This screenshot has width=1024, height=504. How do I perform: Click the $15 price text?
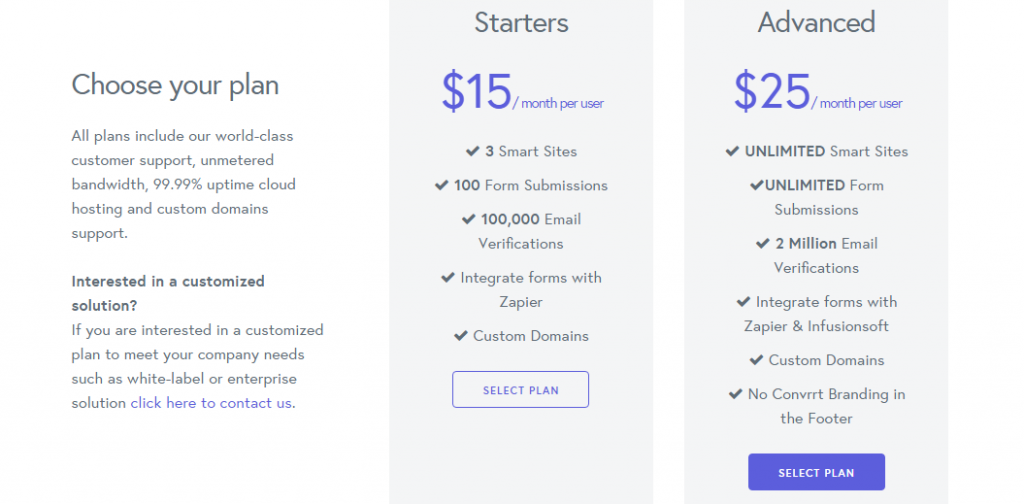477,91
